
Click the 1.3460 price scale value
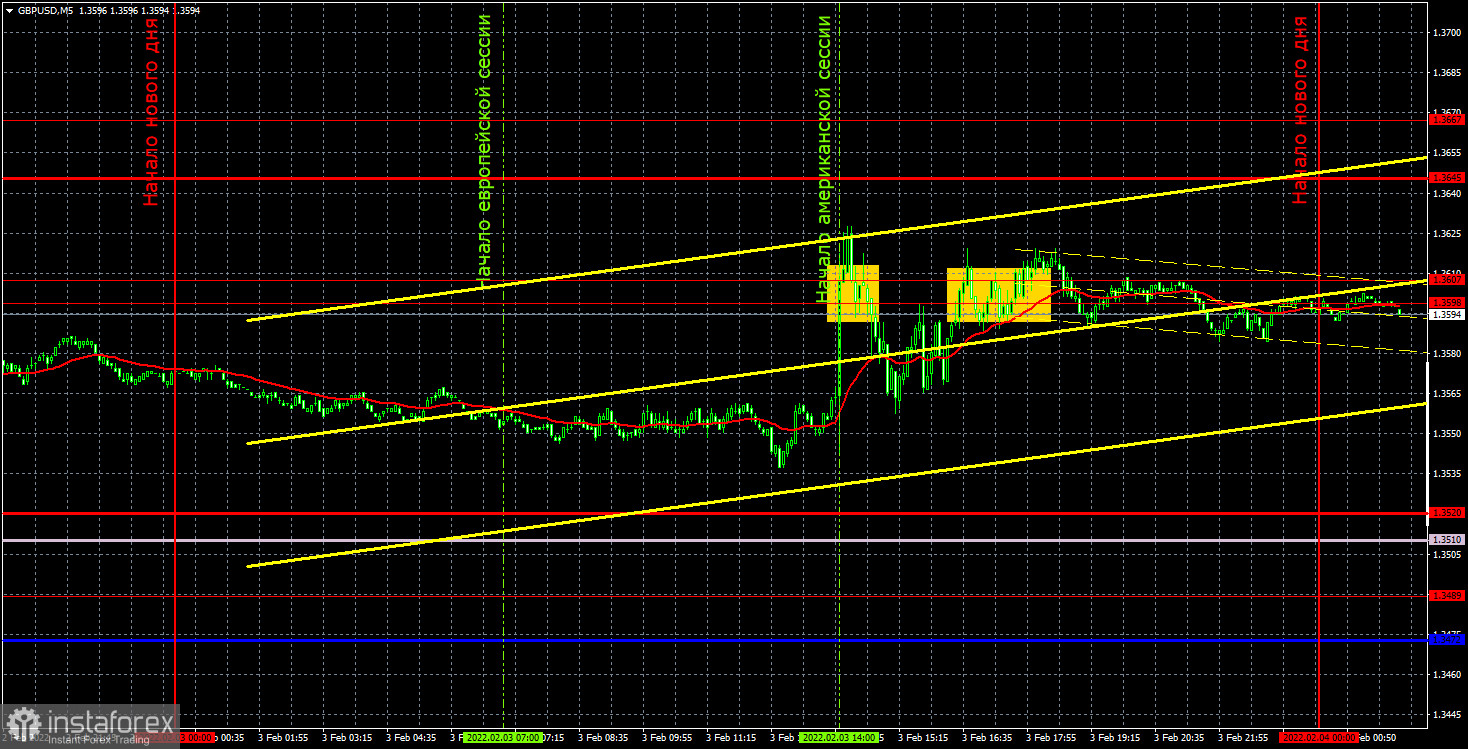coord(1447,675)
